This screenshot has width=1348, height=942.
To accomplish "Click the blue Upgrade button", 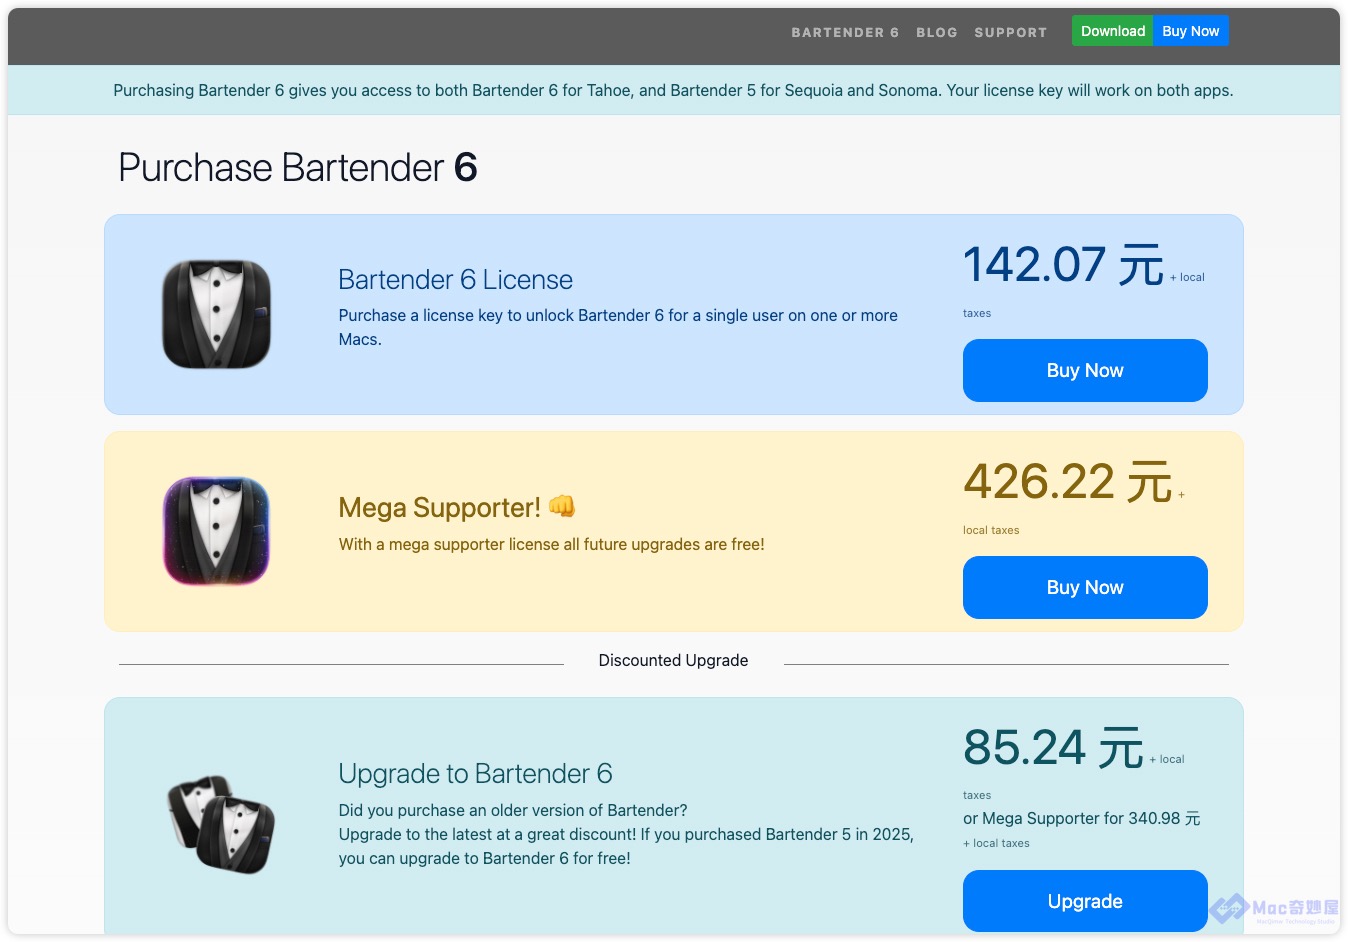I will point(1085,901).
